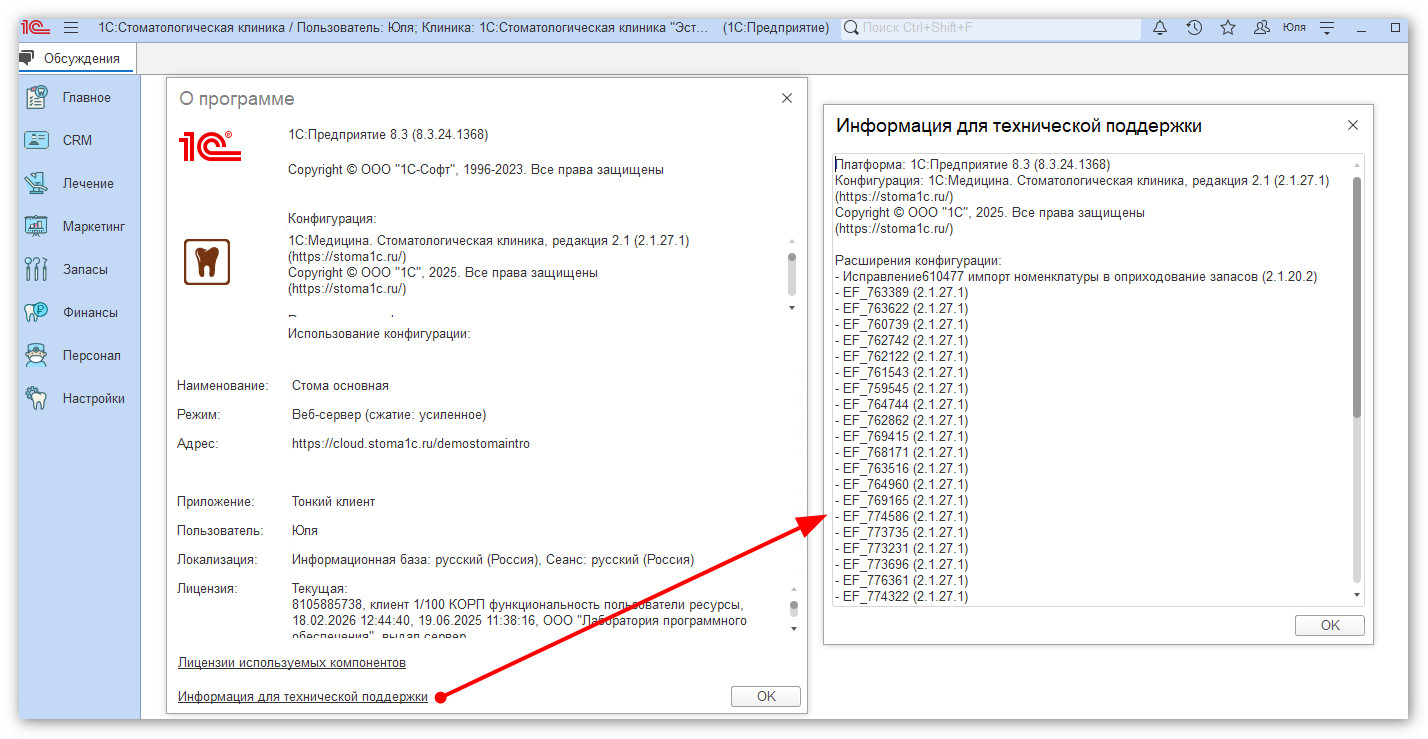Open the Финансы tooth-coin section
This screenshot has width=1428, height=739.
tap(37, 312)
